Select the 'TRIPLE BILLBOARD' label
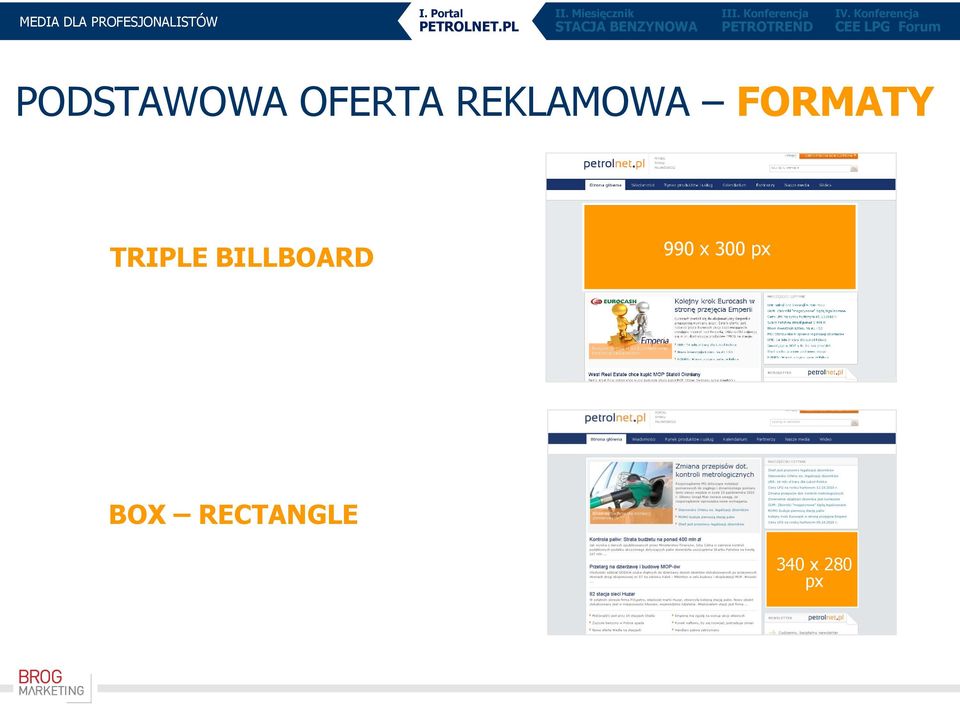 pos(241,257)
